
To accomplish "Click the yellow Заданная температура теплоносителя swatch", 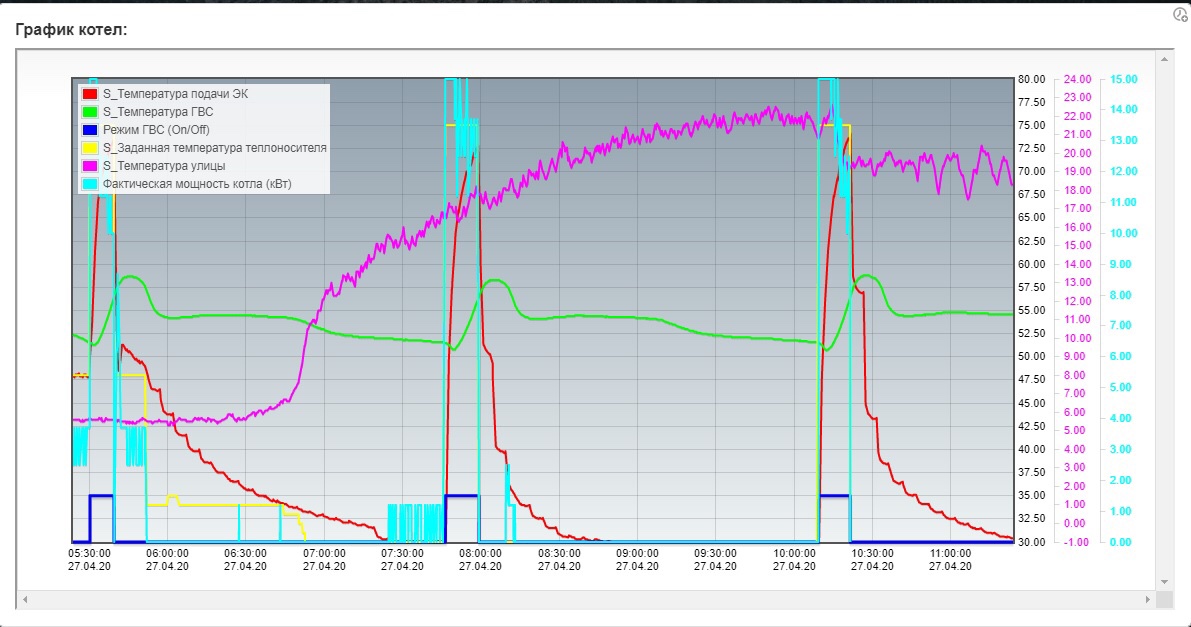I will tap(90, 148).
